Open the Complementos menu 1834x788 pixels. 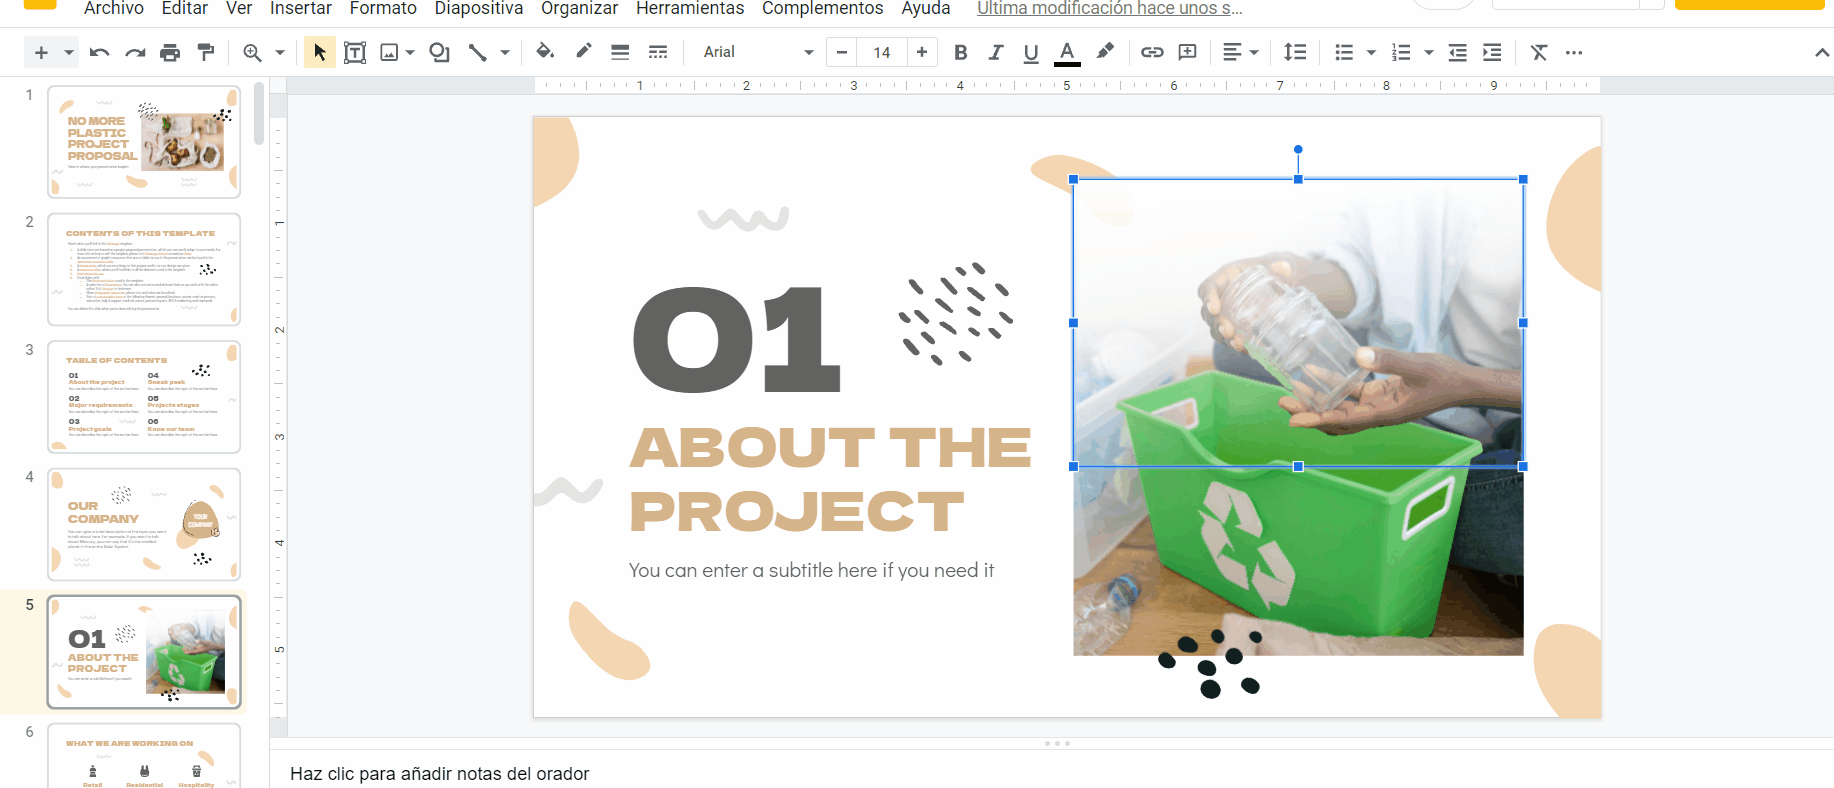(x=823, y=8)
